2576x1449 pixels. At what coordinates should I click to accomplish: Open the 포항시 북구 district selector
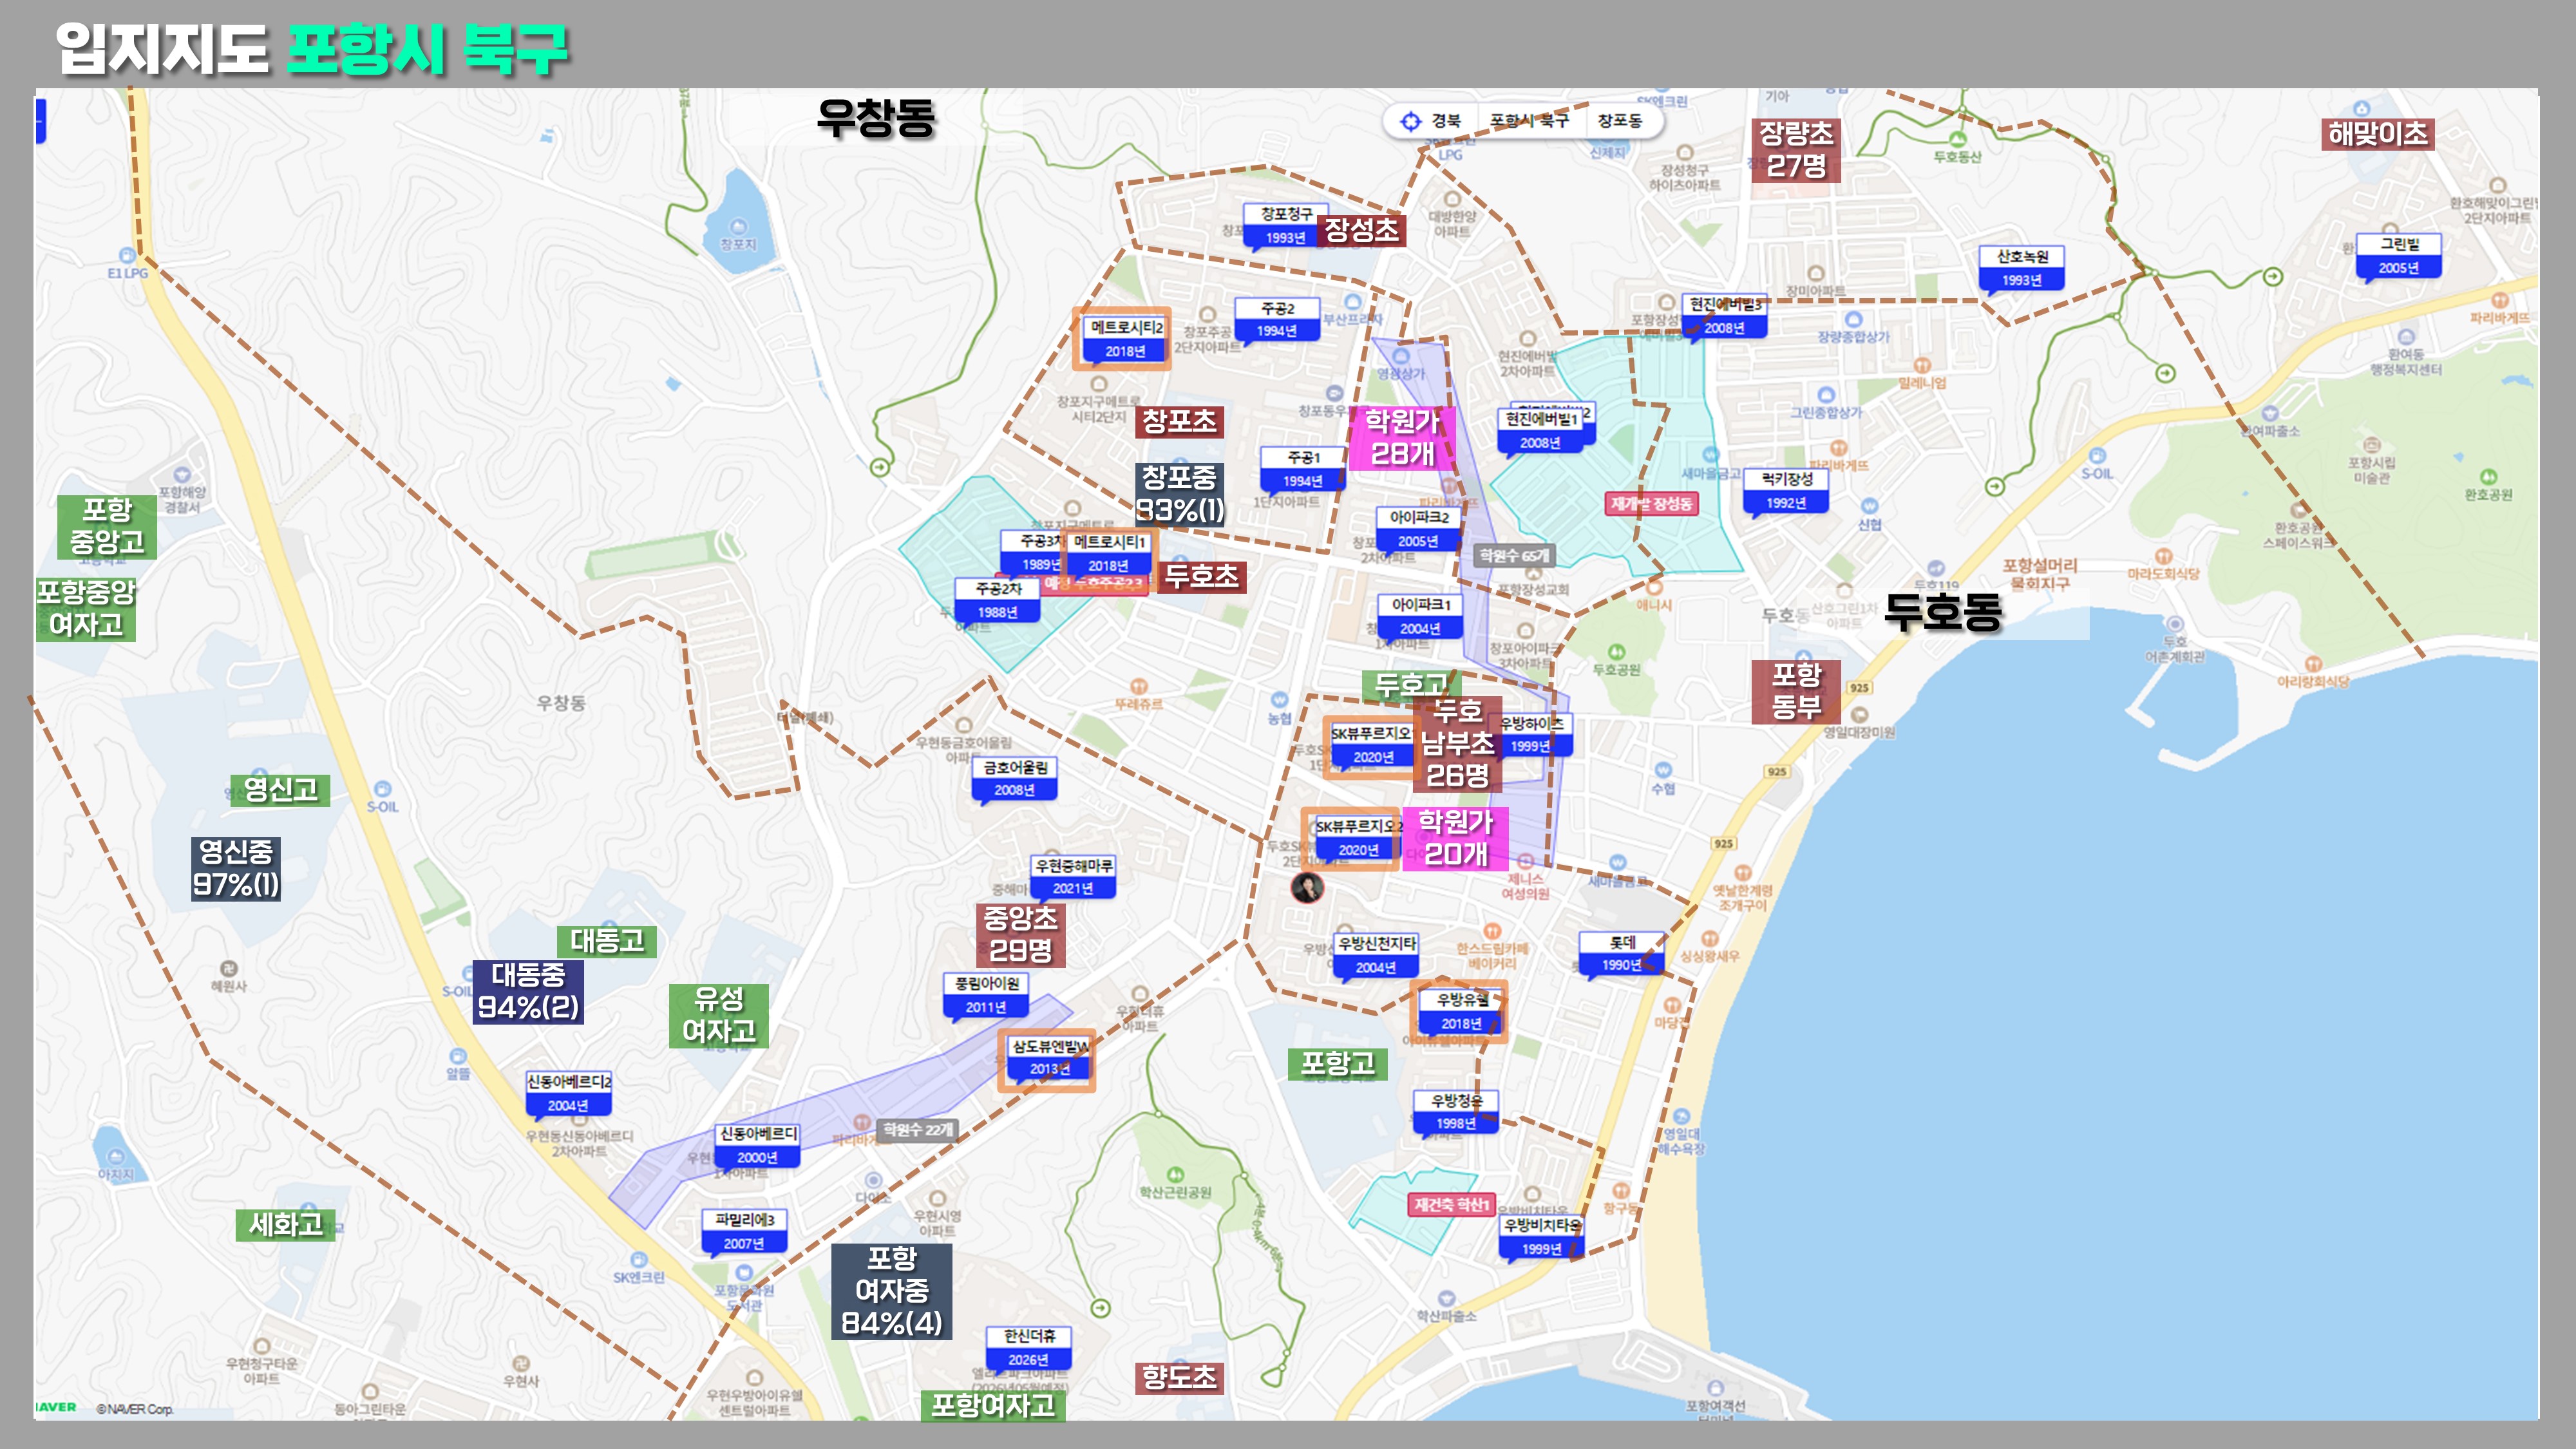tap(1529, 121)
